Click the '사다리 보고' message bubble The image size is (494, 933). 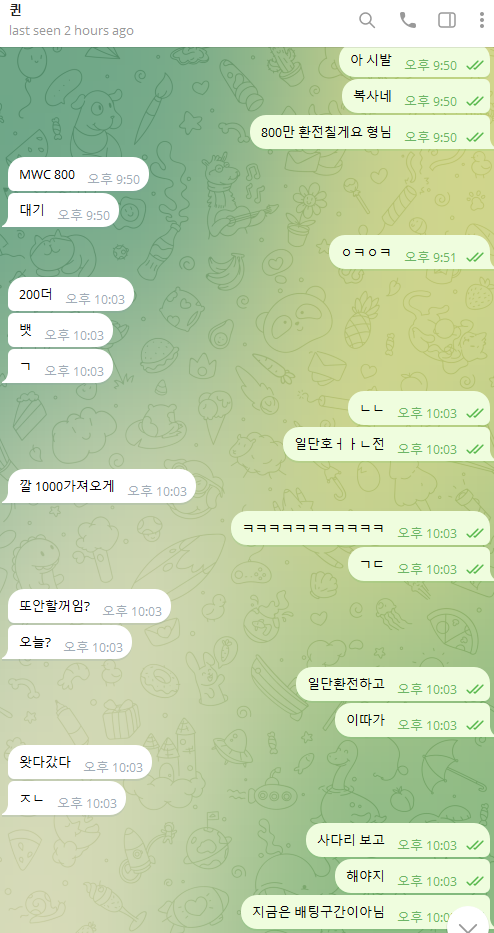tap(398, 840)
